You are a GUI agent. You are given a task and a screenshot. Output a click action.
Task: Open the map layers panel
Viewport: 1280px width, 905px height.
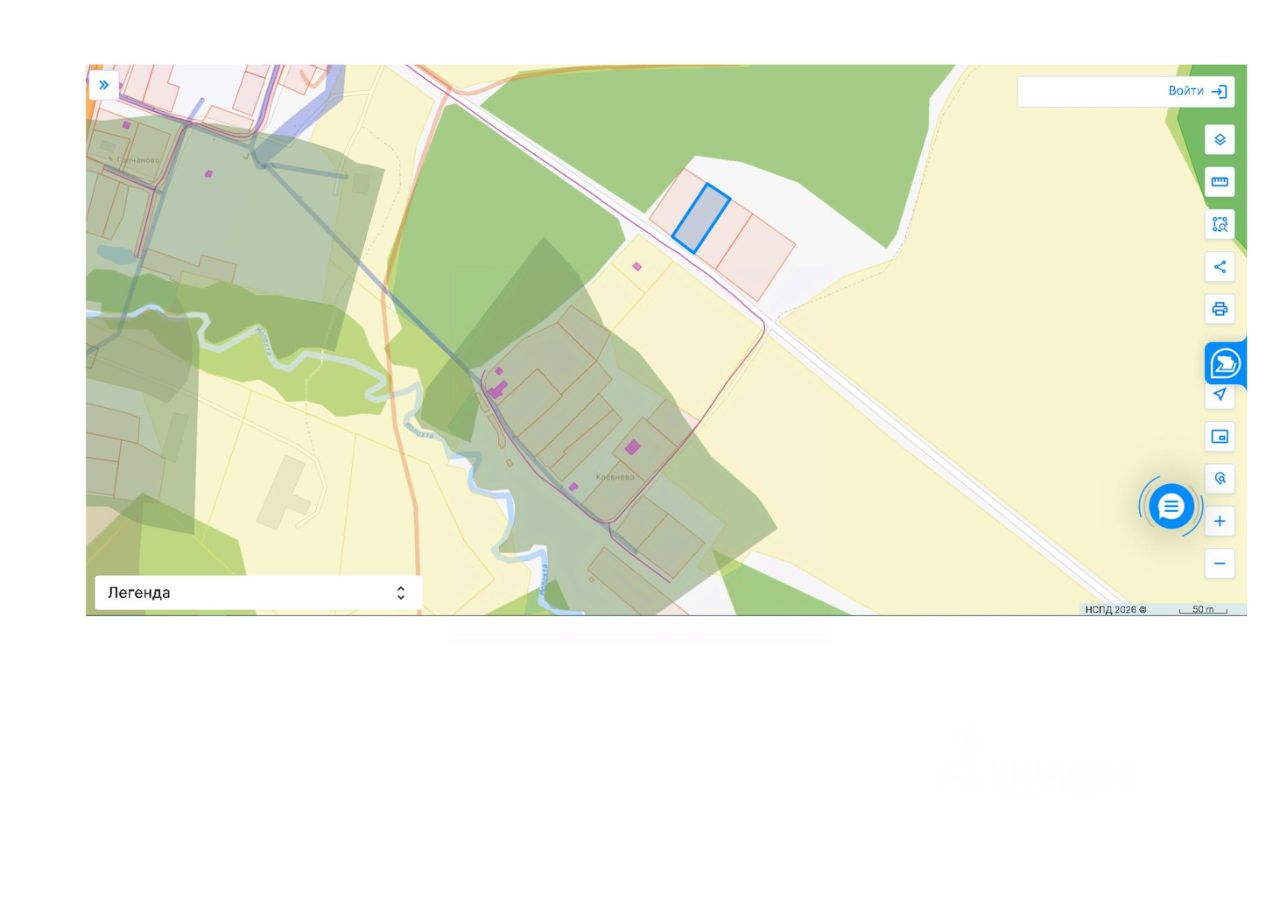tap(1219, 140)
